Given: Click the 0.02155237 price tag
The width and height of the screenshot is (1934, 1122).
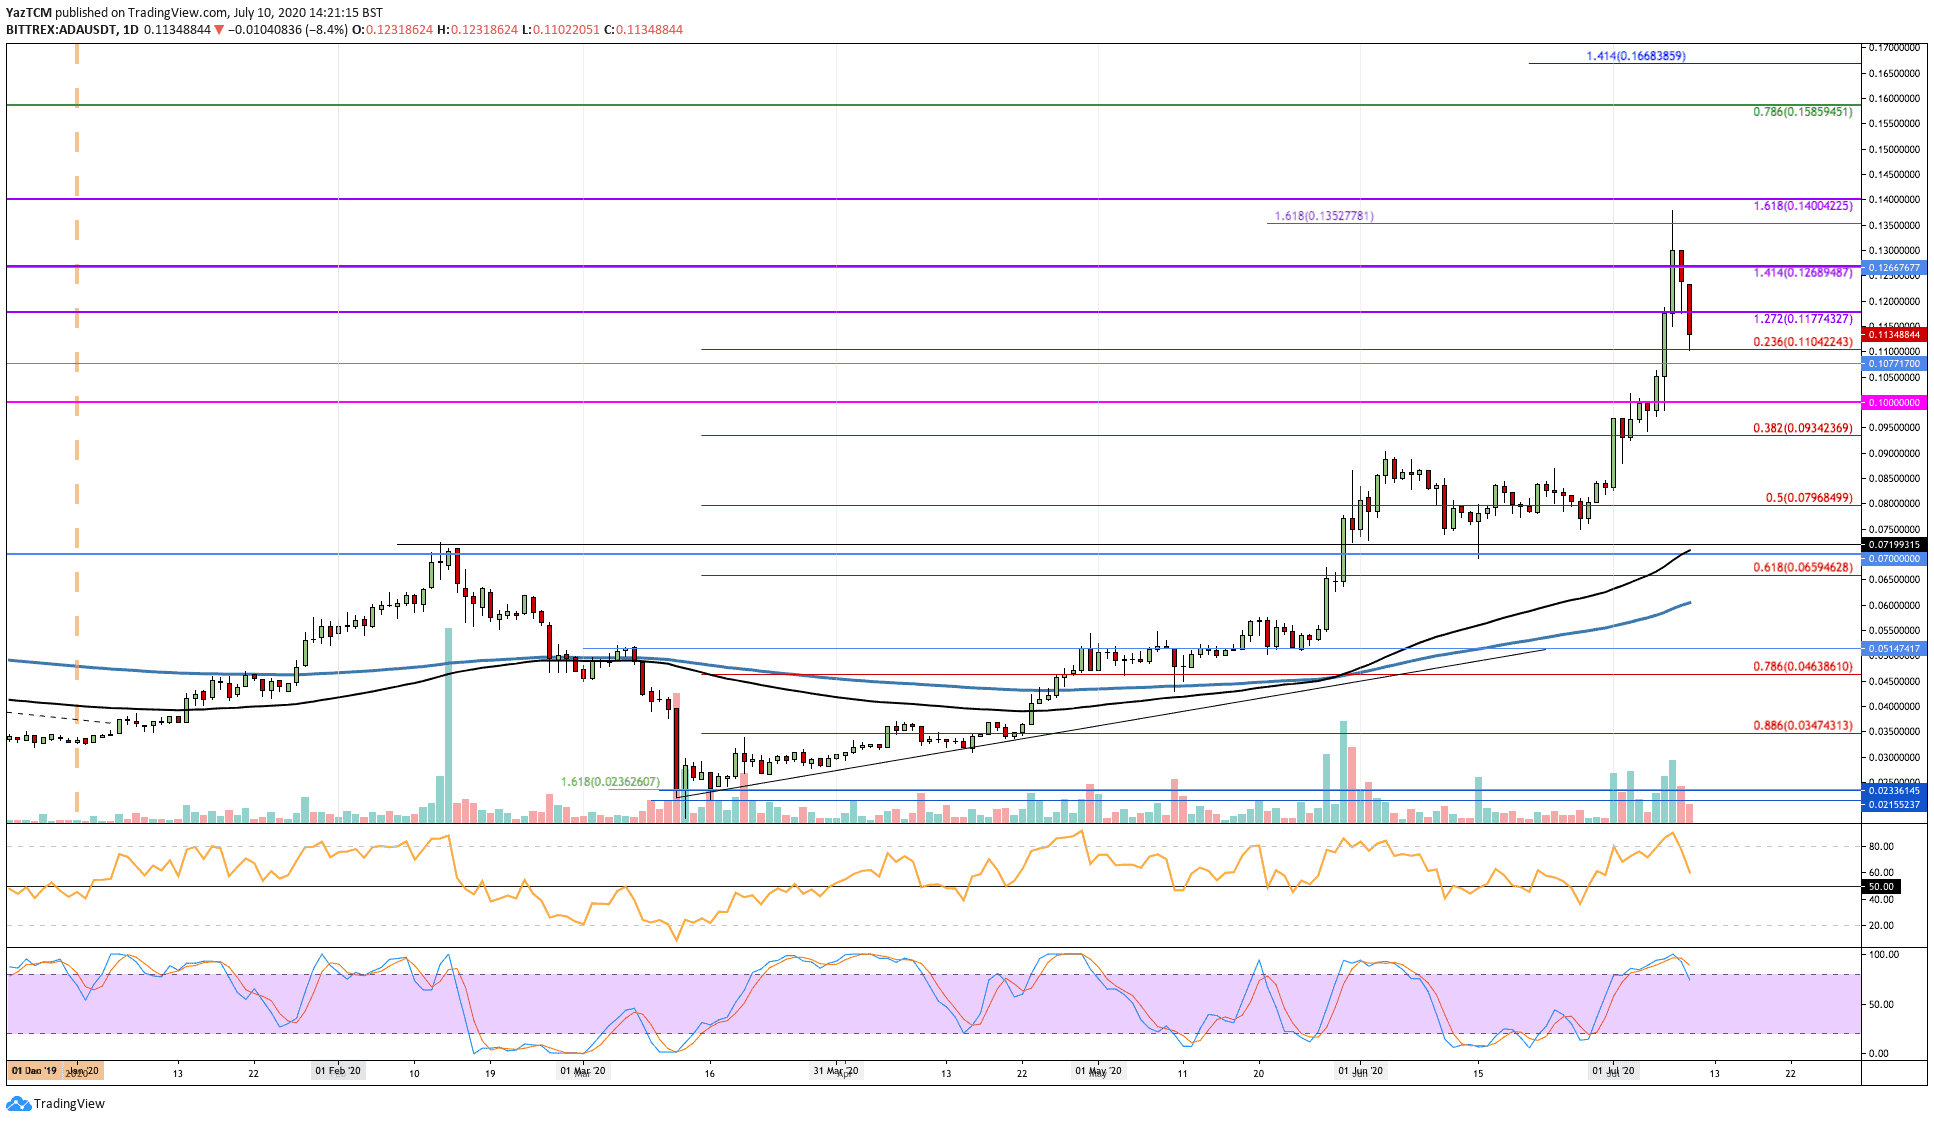Looking at the screenshot, I should pos(1893,804).
